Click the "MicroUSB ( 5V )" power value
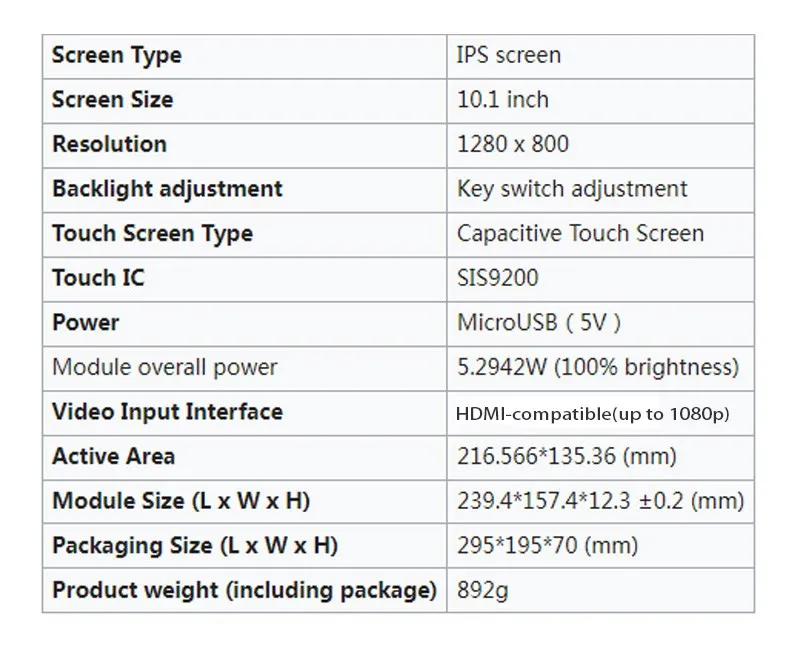The width and height of the screenshot is (800, 650). coord(539,323)
